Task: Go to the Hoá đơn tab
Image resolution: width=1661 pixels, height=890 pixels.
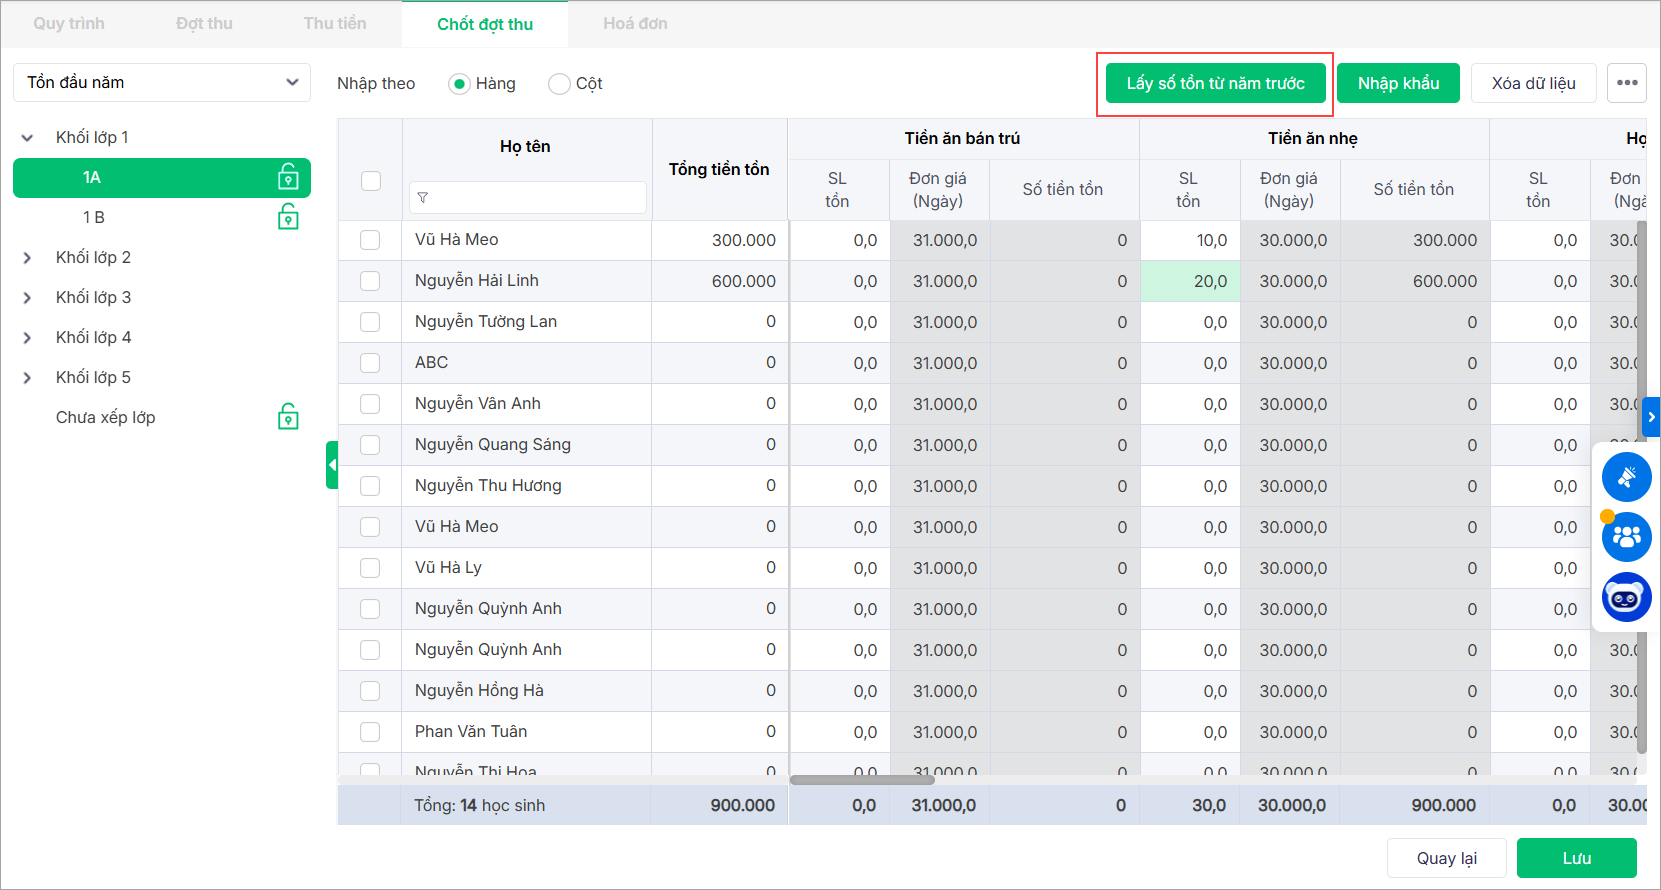Action: pos(635,24)
